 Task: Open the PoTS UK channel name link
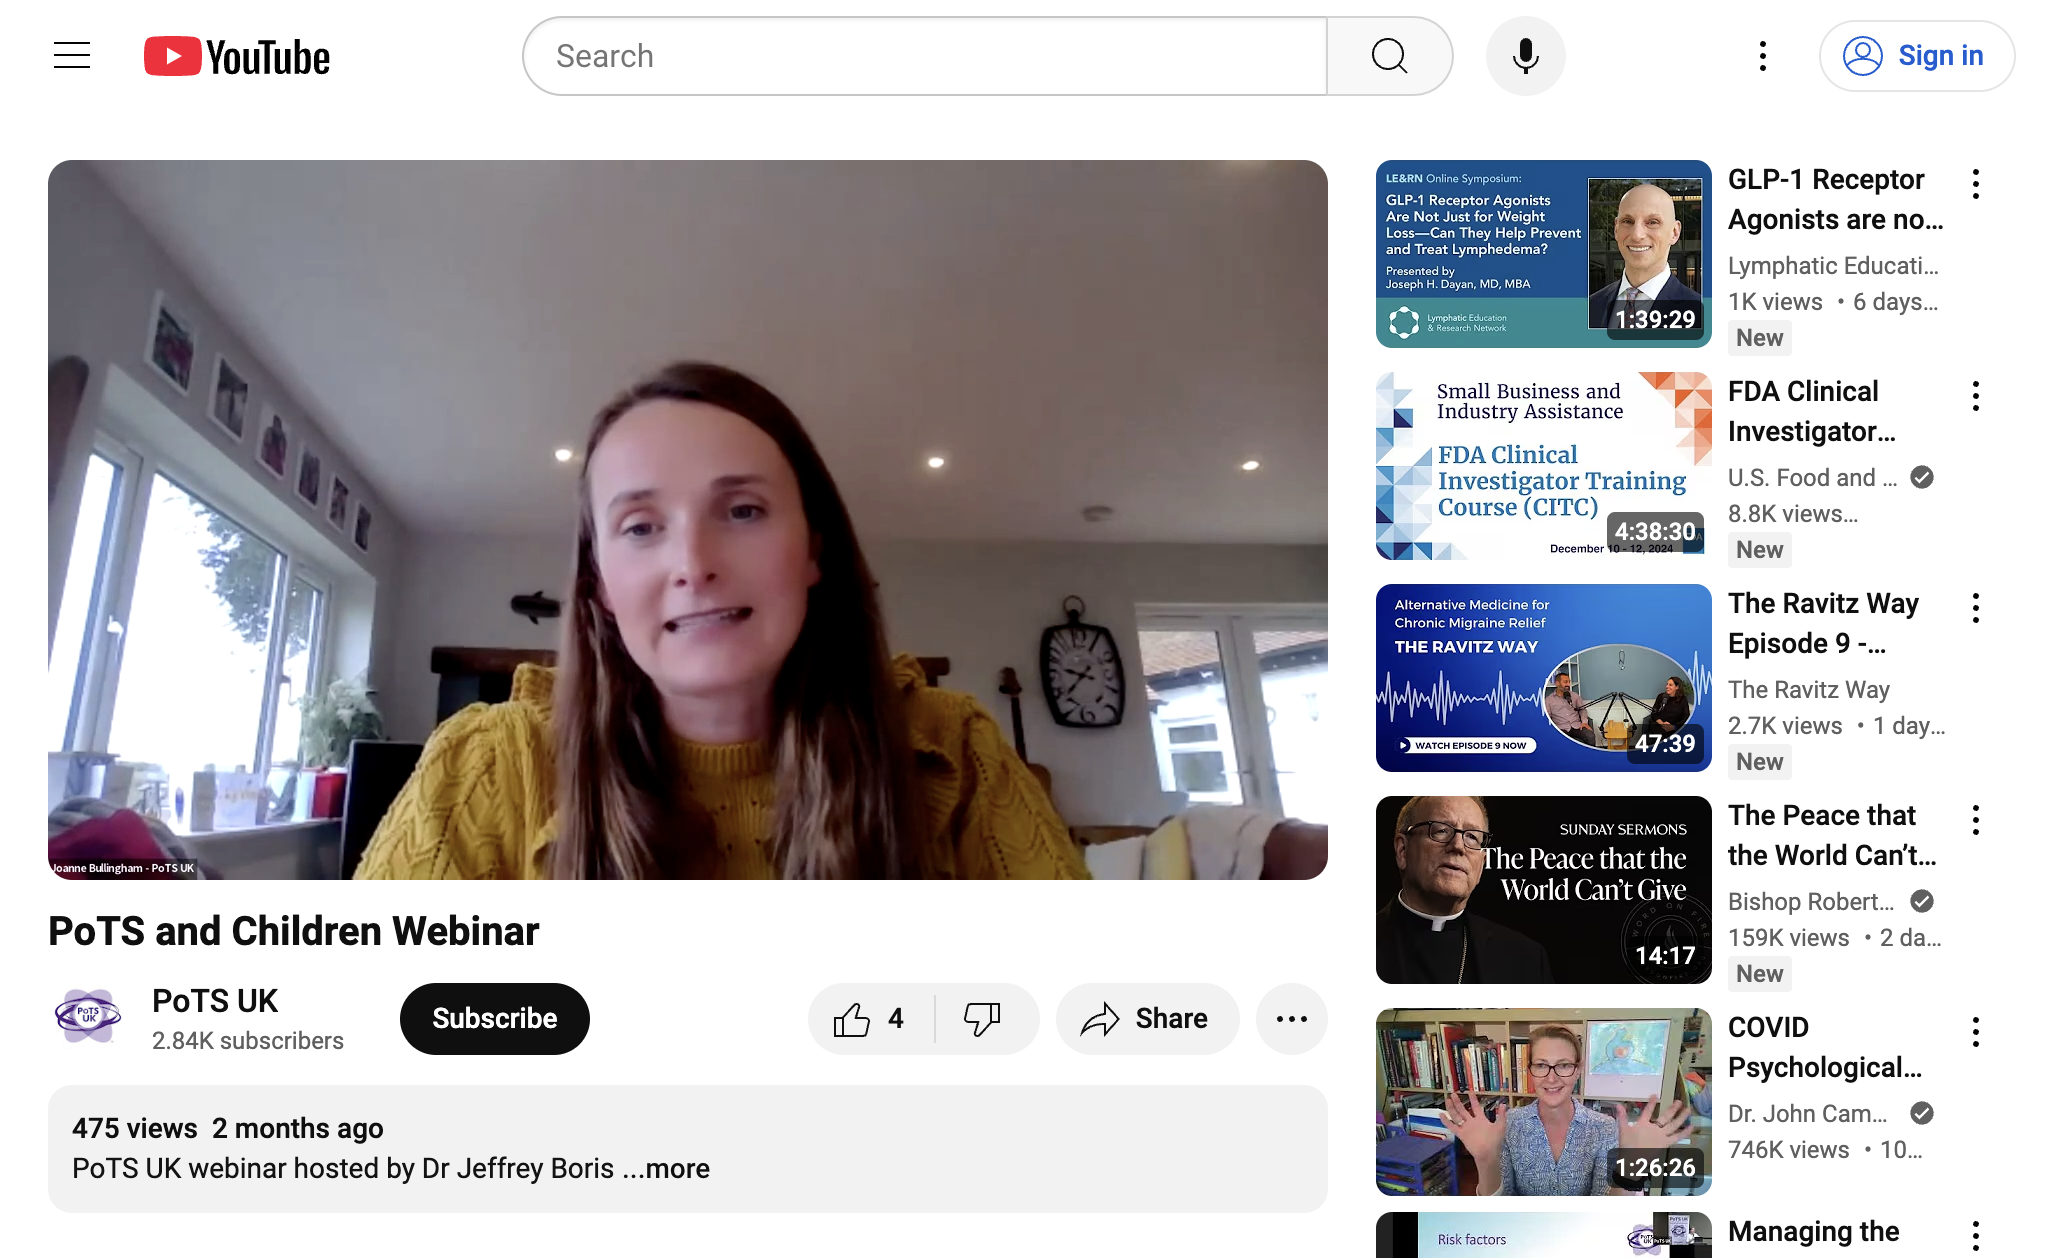click(215, 1001)
